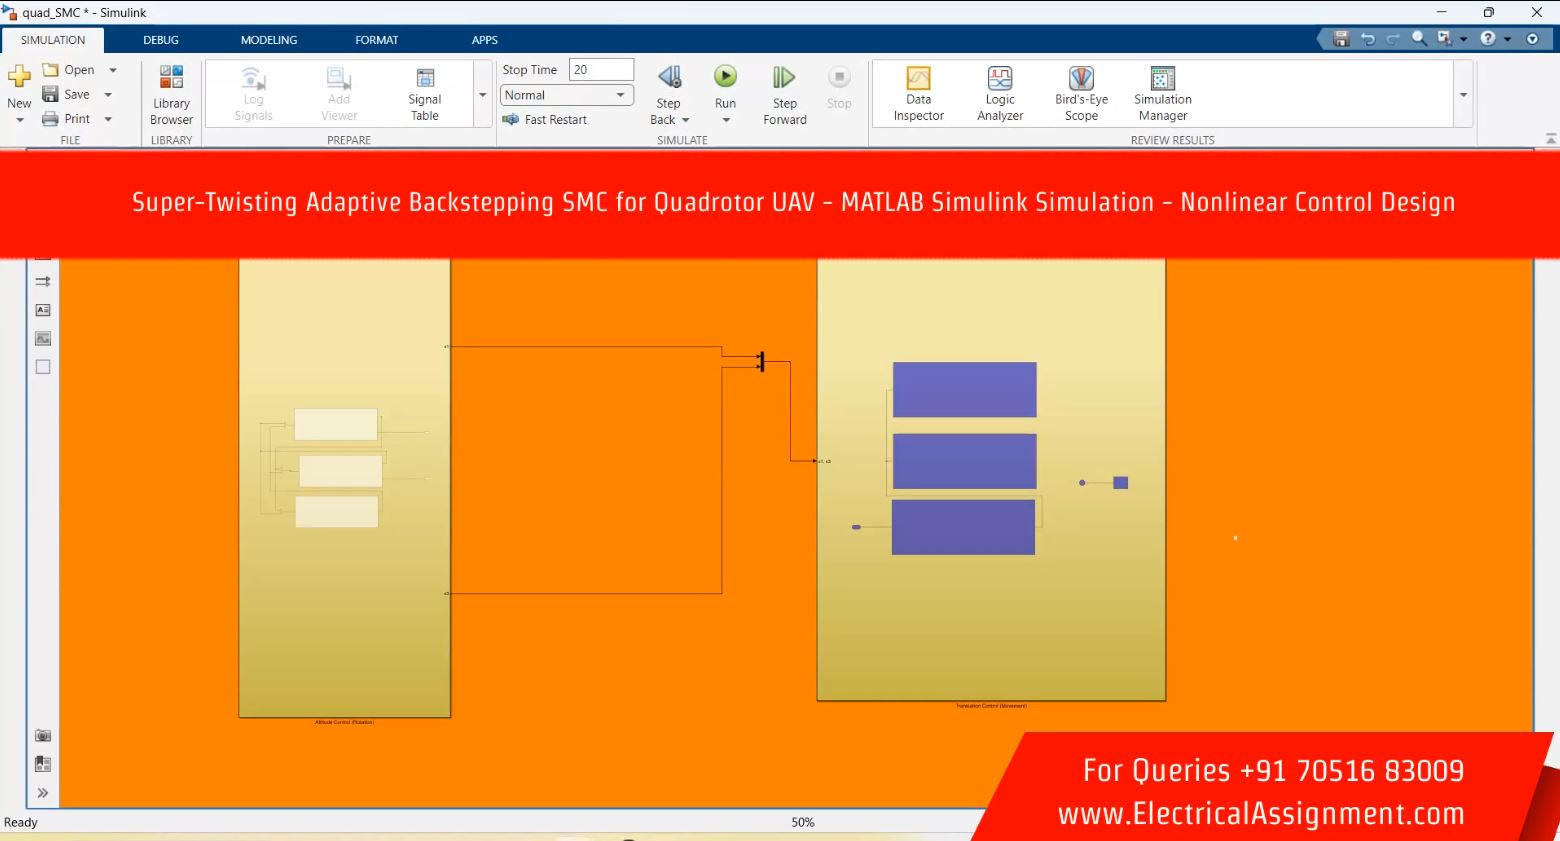Toggle Fast Restart mode
Viewport: 1560px width, 841px height.
tap(545, 120)
